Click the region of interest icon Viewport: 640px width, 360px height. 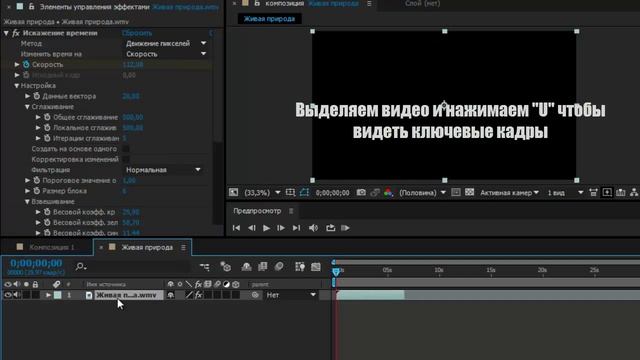[456, 192]
